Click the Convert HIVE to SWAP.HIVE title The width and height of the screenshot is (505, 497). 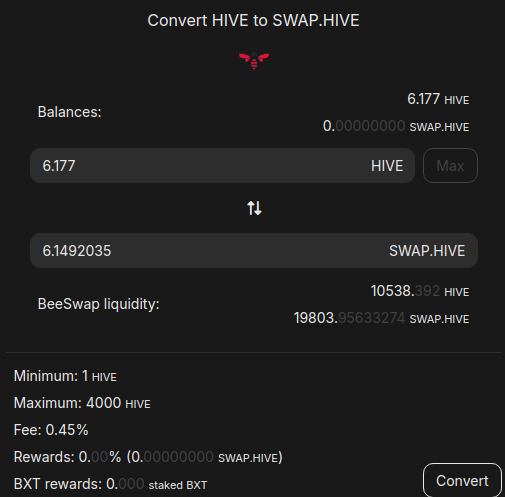[x=253, y=20]
